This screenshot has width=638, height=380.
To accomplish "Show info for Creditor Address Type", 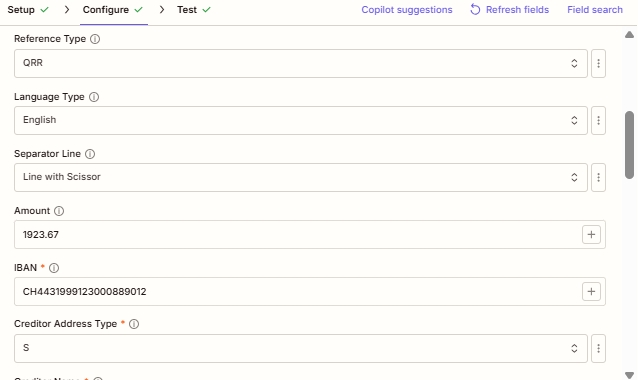I will 134,324.
